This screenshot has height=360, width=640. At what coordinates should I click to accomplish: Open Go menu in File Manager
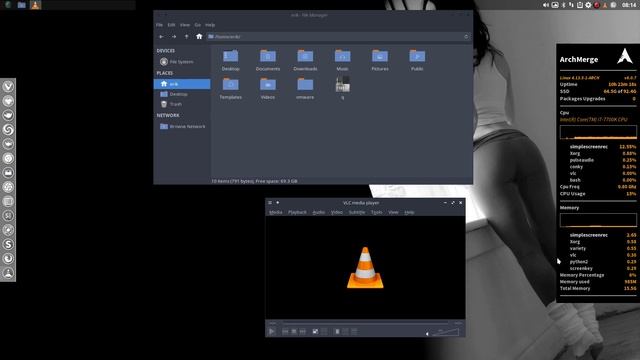point(198,25)
